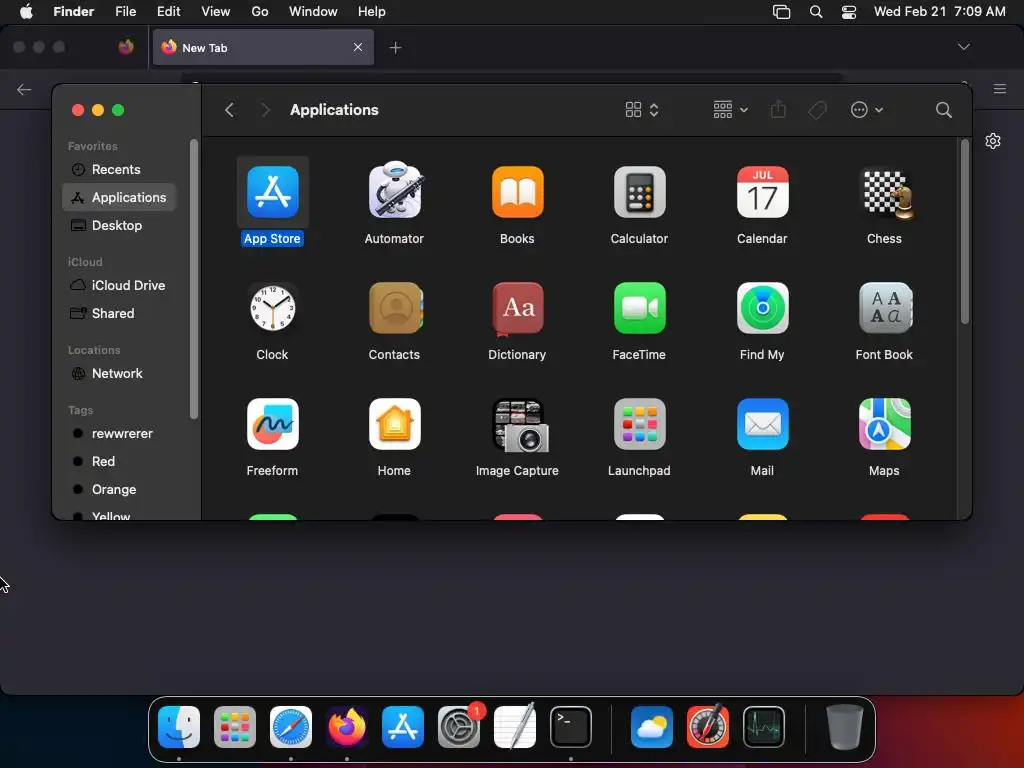
Task: Select the Calendar app icon
Action: [762, 192]
